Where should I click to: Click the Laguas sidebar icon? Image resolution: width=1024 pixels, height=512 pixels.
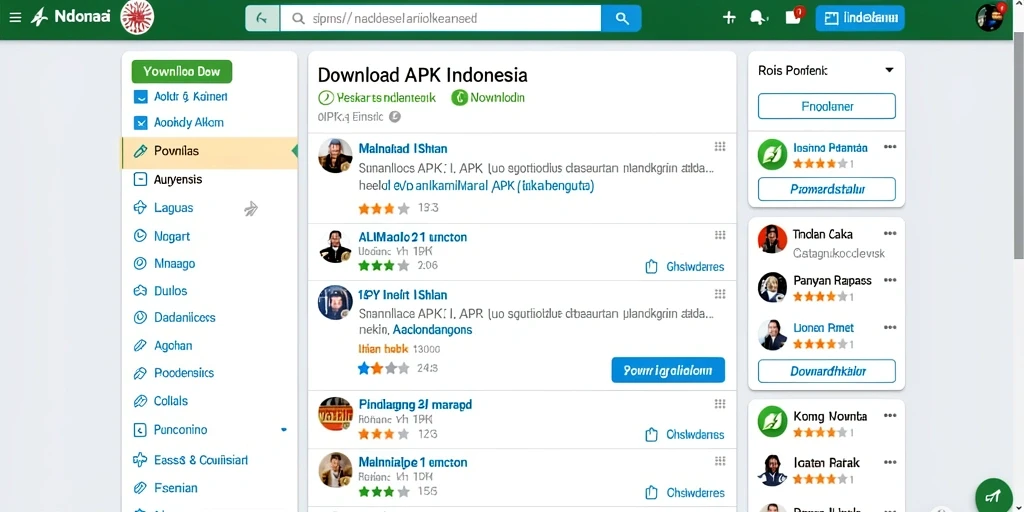[x=140, y=208]
